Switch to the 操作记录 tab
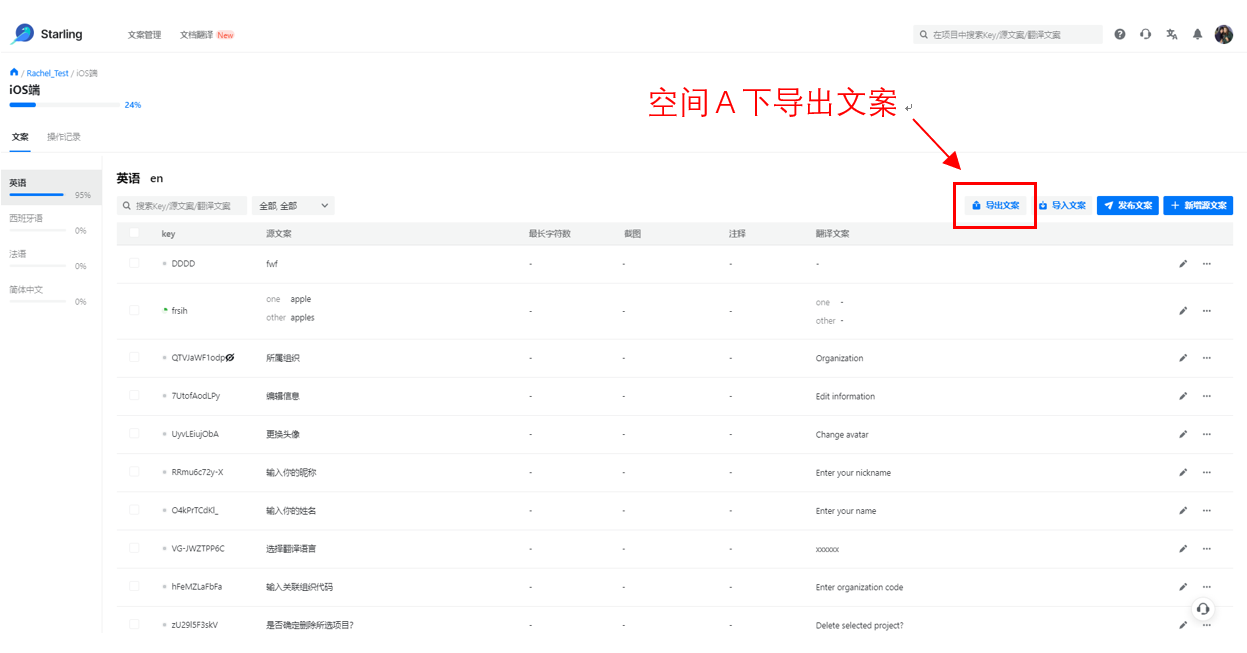 click(x=64, y=137)
